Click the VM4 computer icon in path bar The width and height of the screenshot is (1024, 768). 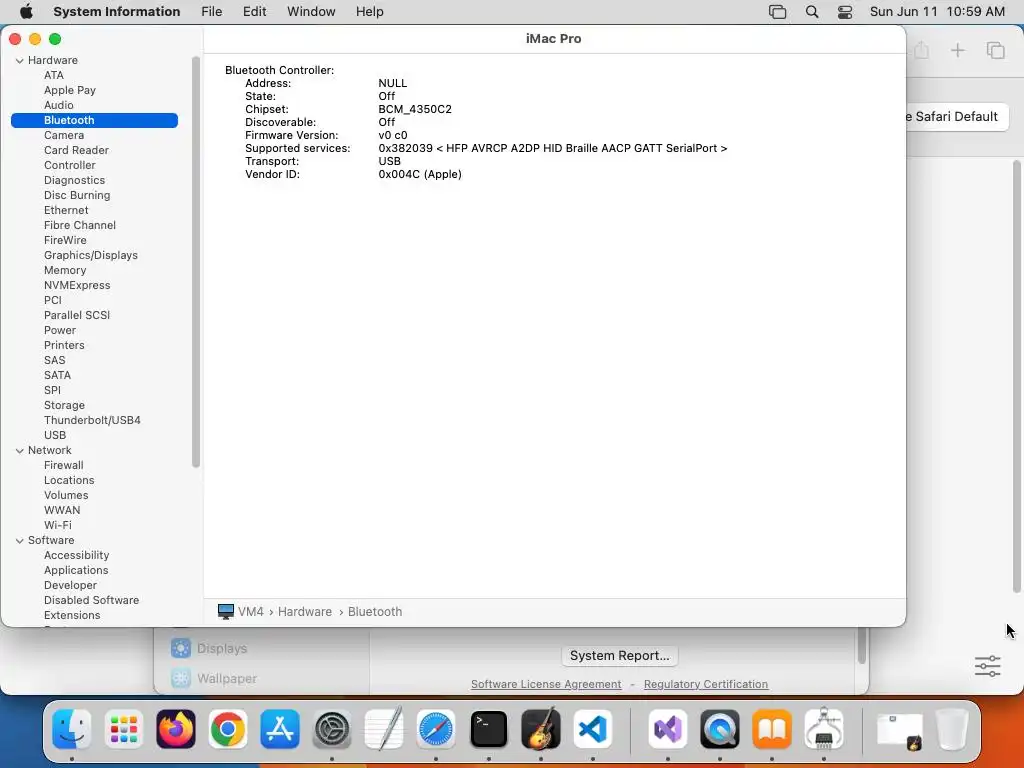pos(226,612)
